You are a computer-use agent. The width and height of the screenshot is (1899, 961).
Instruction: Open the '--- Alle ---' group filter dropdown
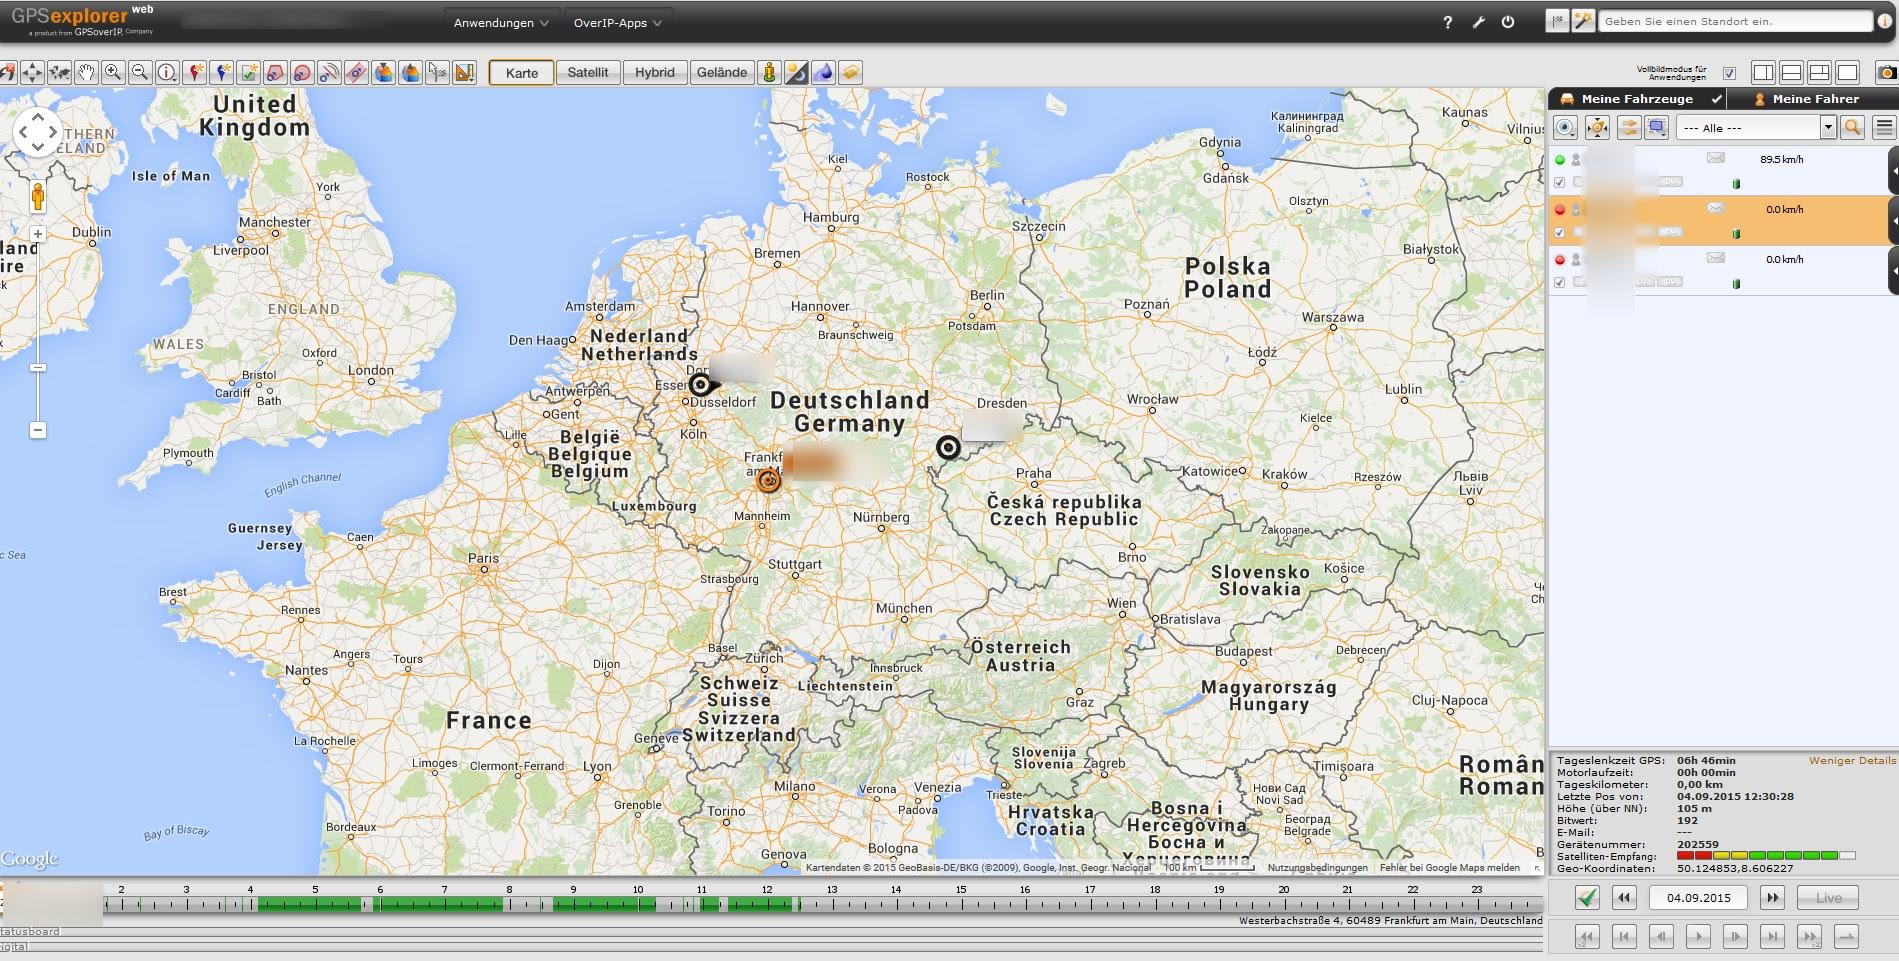pos(1757,127)
